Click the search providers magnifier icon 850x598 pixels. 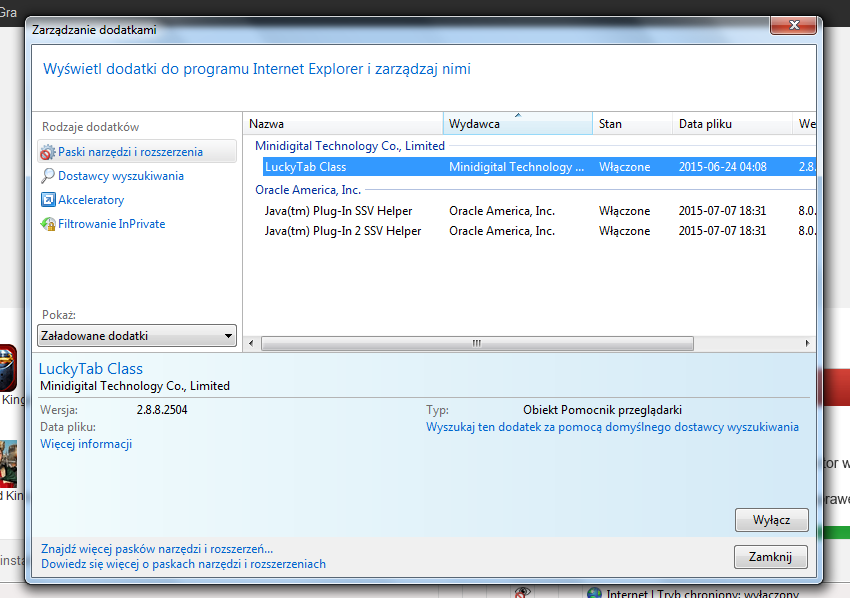pos(48,176)
